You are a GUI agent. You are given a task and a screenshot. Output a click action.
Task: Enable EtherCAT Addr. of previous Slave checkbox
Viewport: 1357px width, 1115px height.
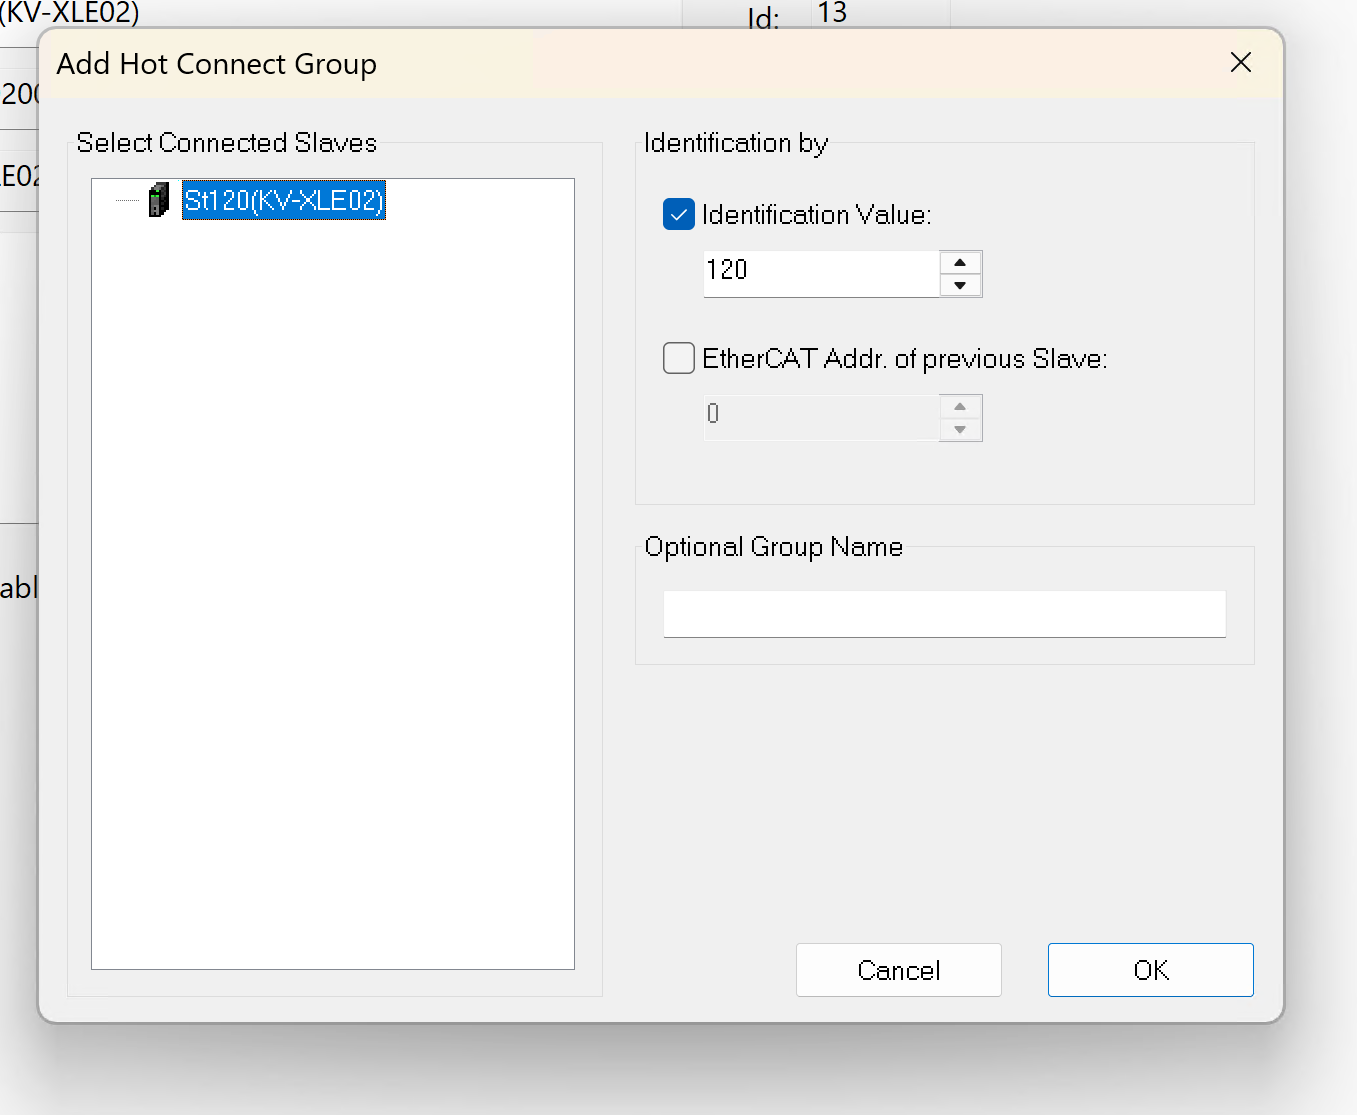[679, 358]
